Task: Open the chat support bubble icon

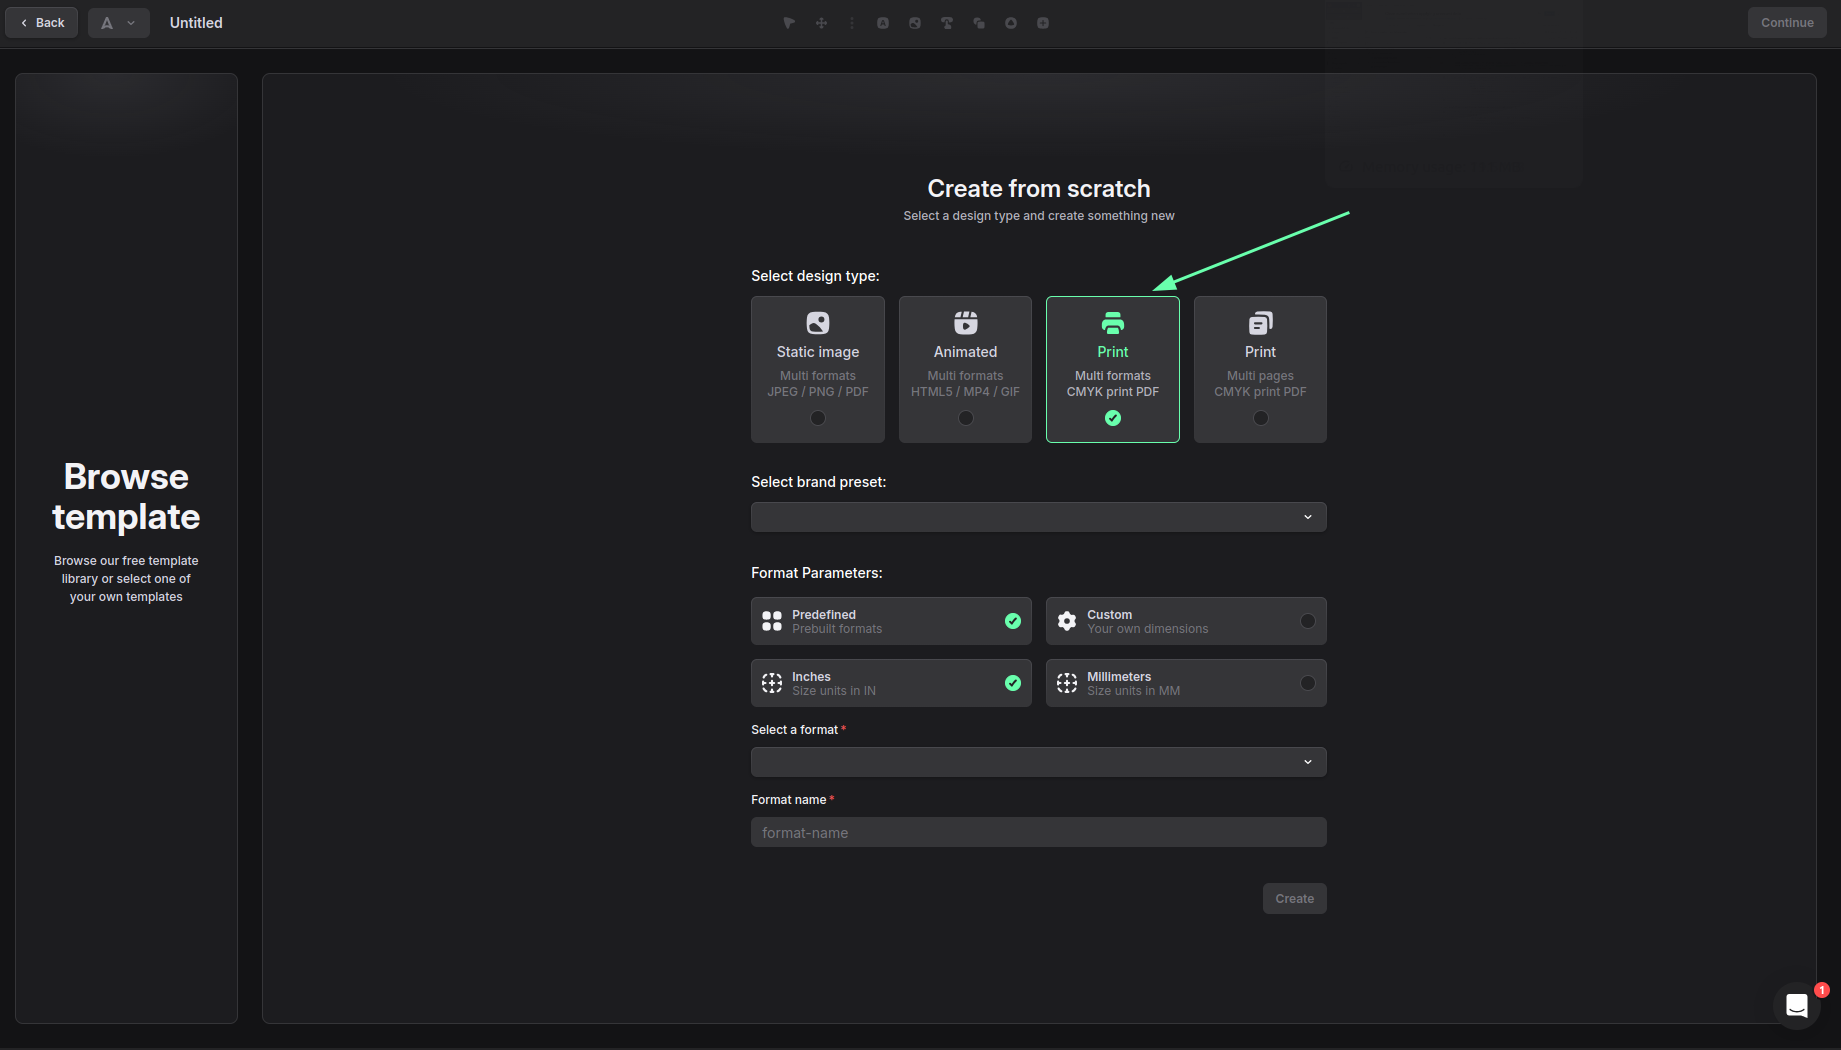Action: 1797,1005
